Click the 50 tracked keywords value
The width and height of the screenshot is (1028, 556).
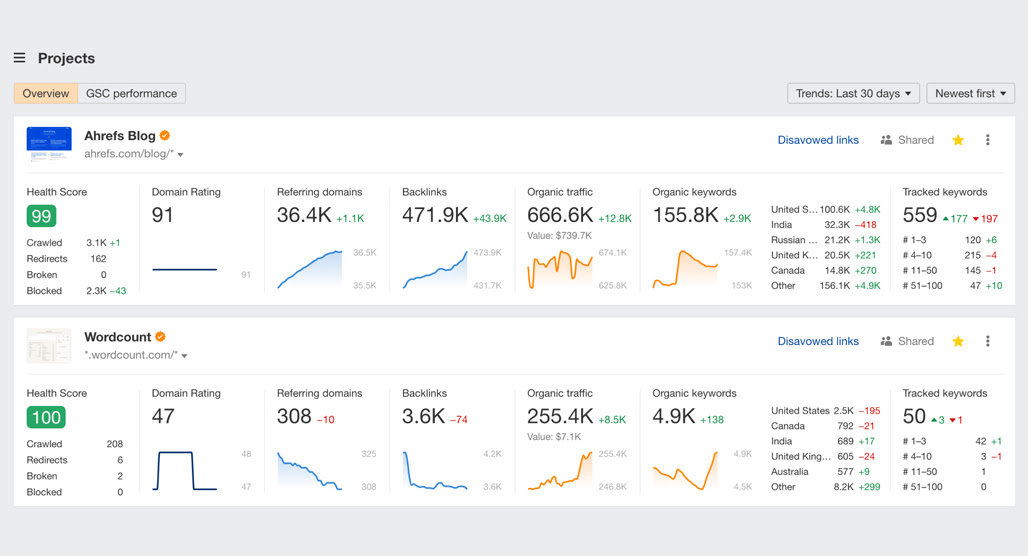914,416
